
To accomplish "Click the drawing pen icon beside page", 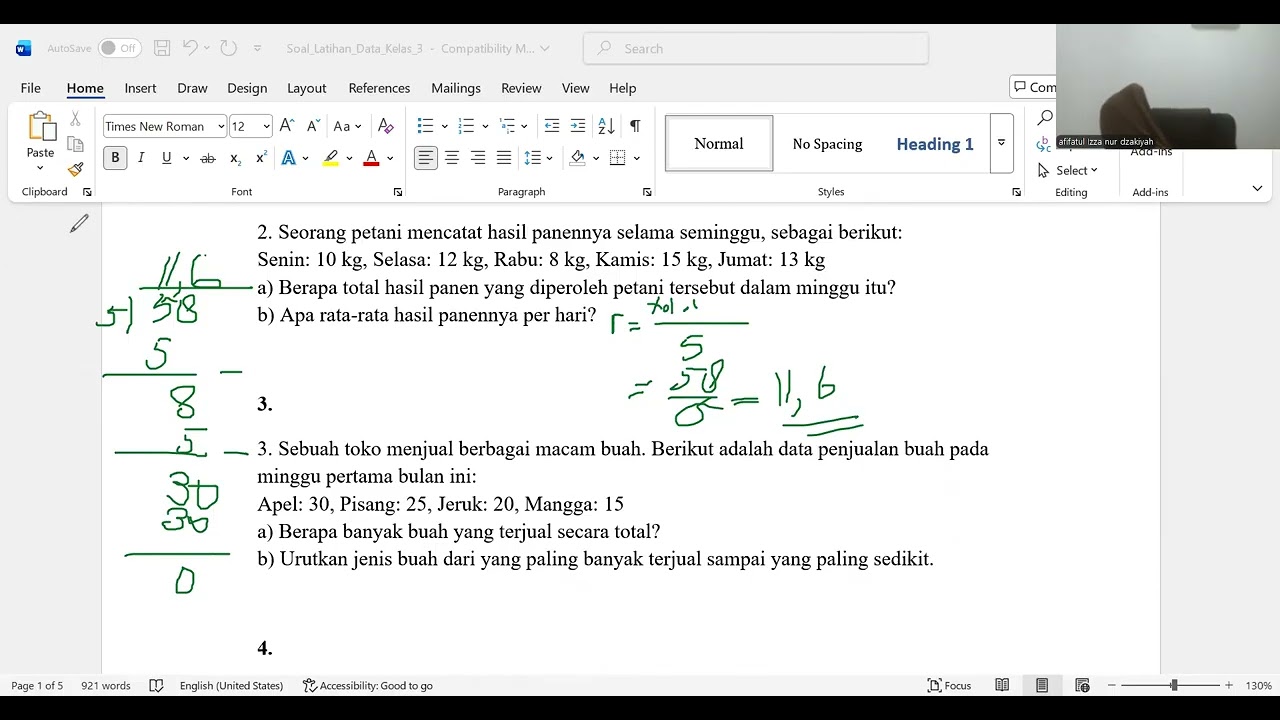I will click(79, 224).
